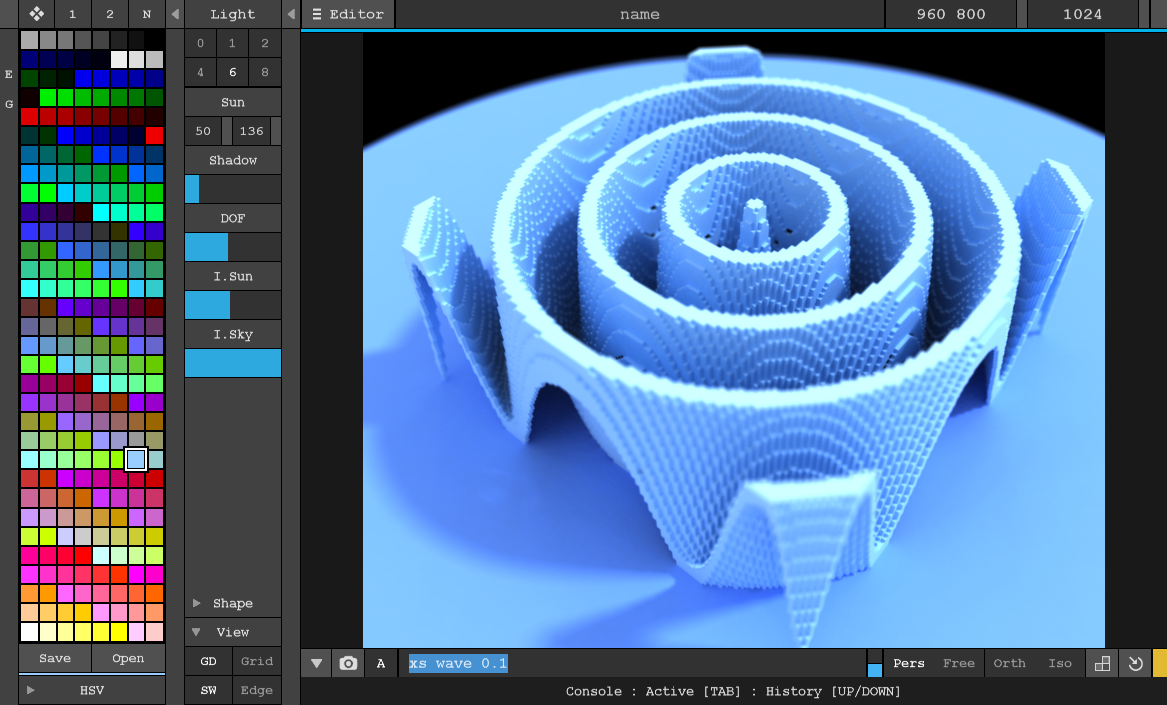Enable the Grid overlay

(x=257, y=661)
